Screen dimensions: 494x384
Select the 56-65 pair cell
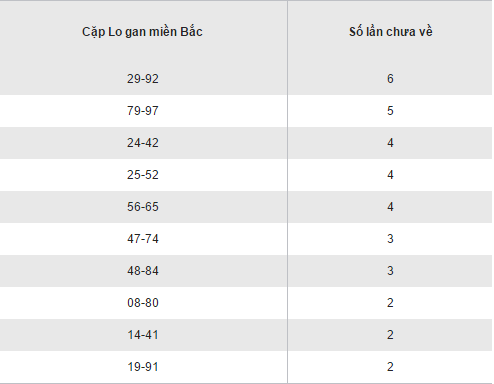pos(143,207)
